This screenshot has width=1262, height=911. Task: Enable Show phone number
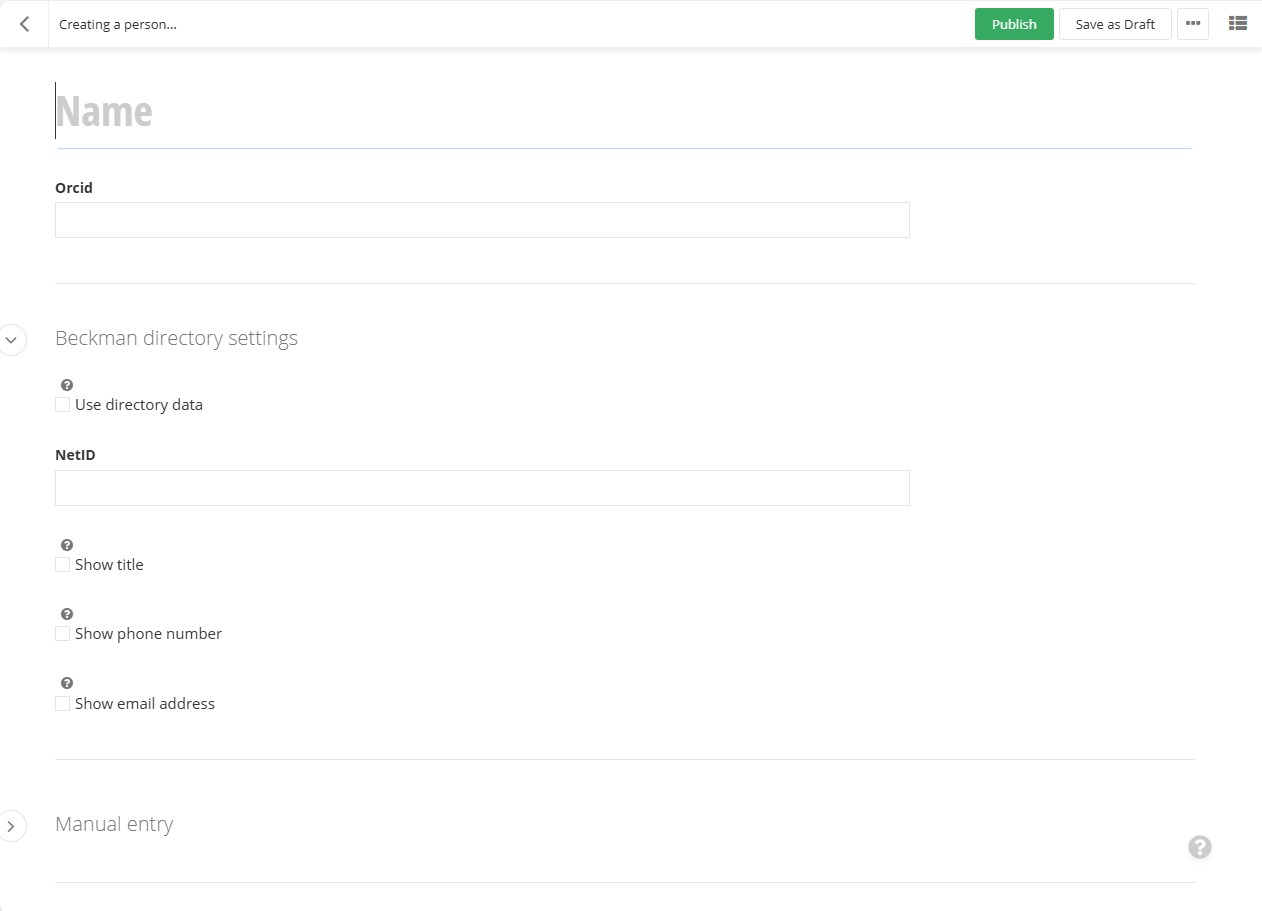tap(62, 633)
